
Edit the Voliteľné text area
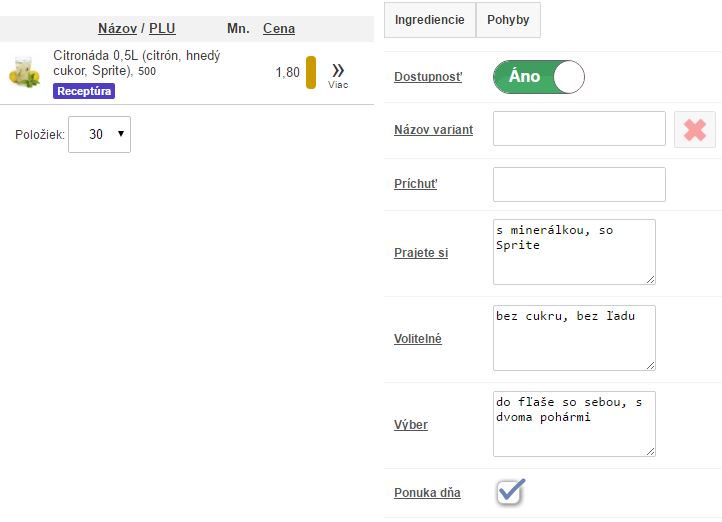tap(574, 338)
